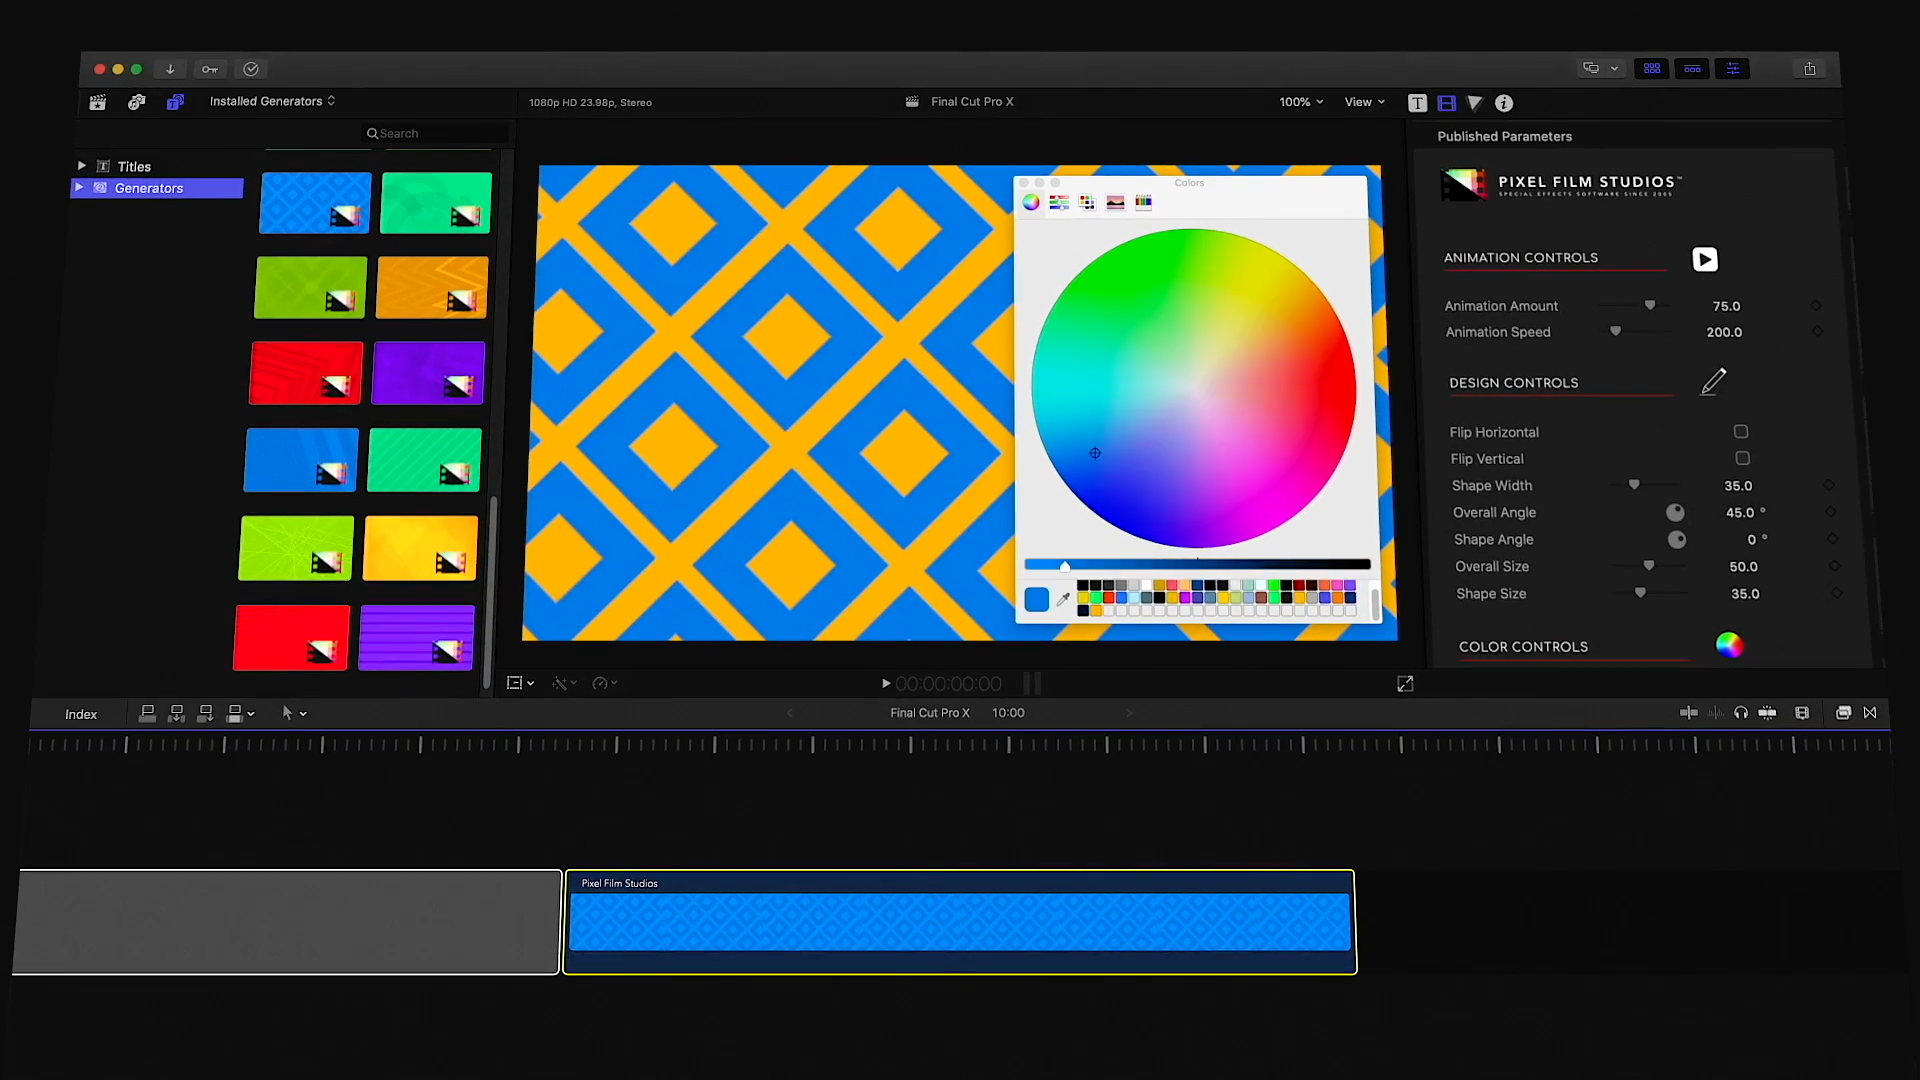Open the 100% zoom dropdown

pos(1301,102)
